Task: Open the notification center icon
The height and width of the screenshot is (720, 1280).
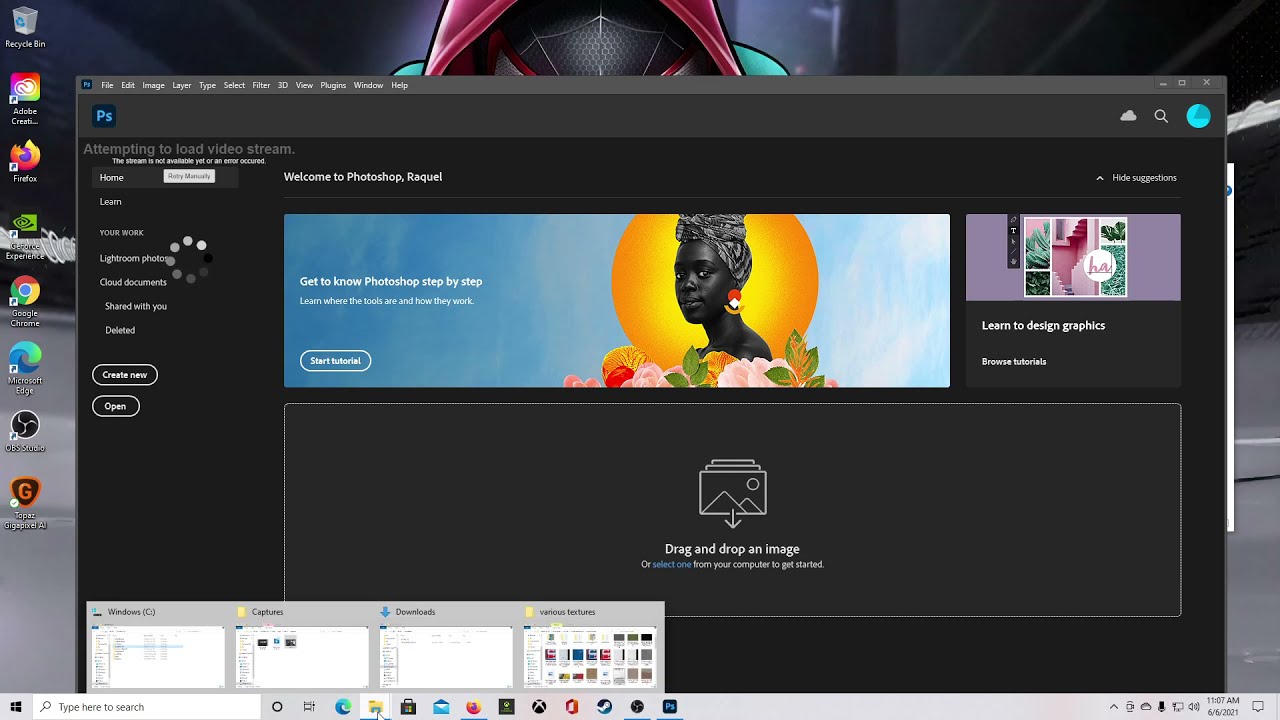Action: pos(1258,707)
